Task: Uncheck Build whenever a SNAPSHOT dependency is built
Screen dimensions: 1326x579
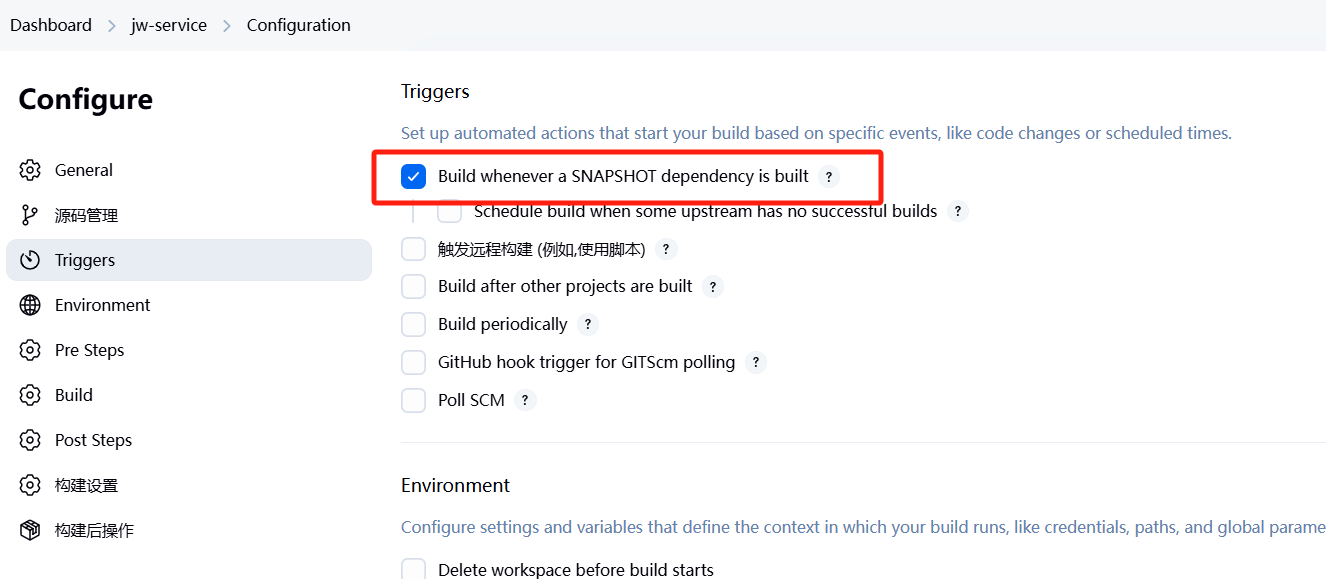Action: (x=414, y=177)
